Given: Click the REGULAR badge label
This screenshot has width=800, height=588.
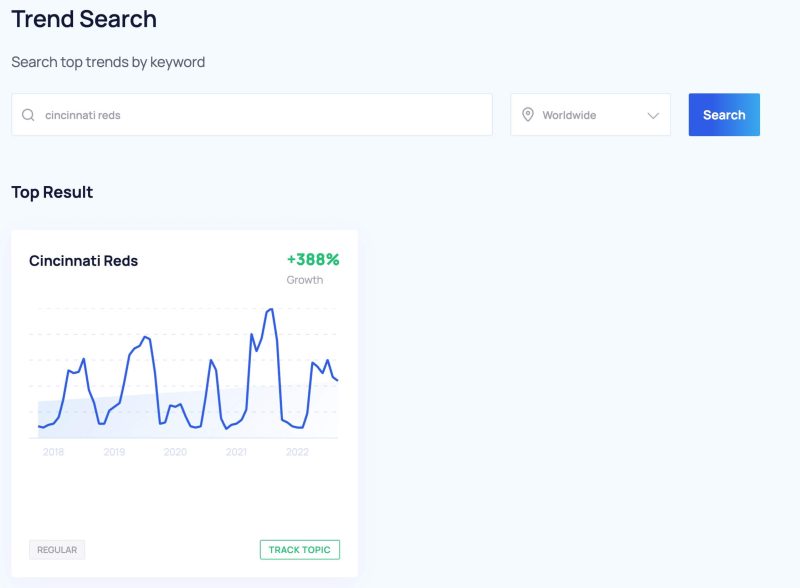Looking at the screenshot, I should click(58, 549).
